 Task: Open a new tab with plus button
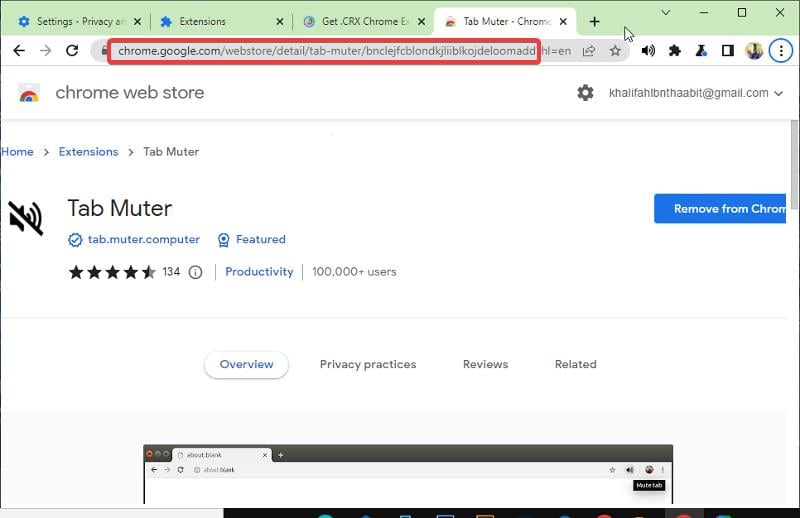coord(594,21)
